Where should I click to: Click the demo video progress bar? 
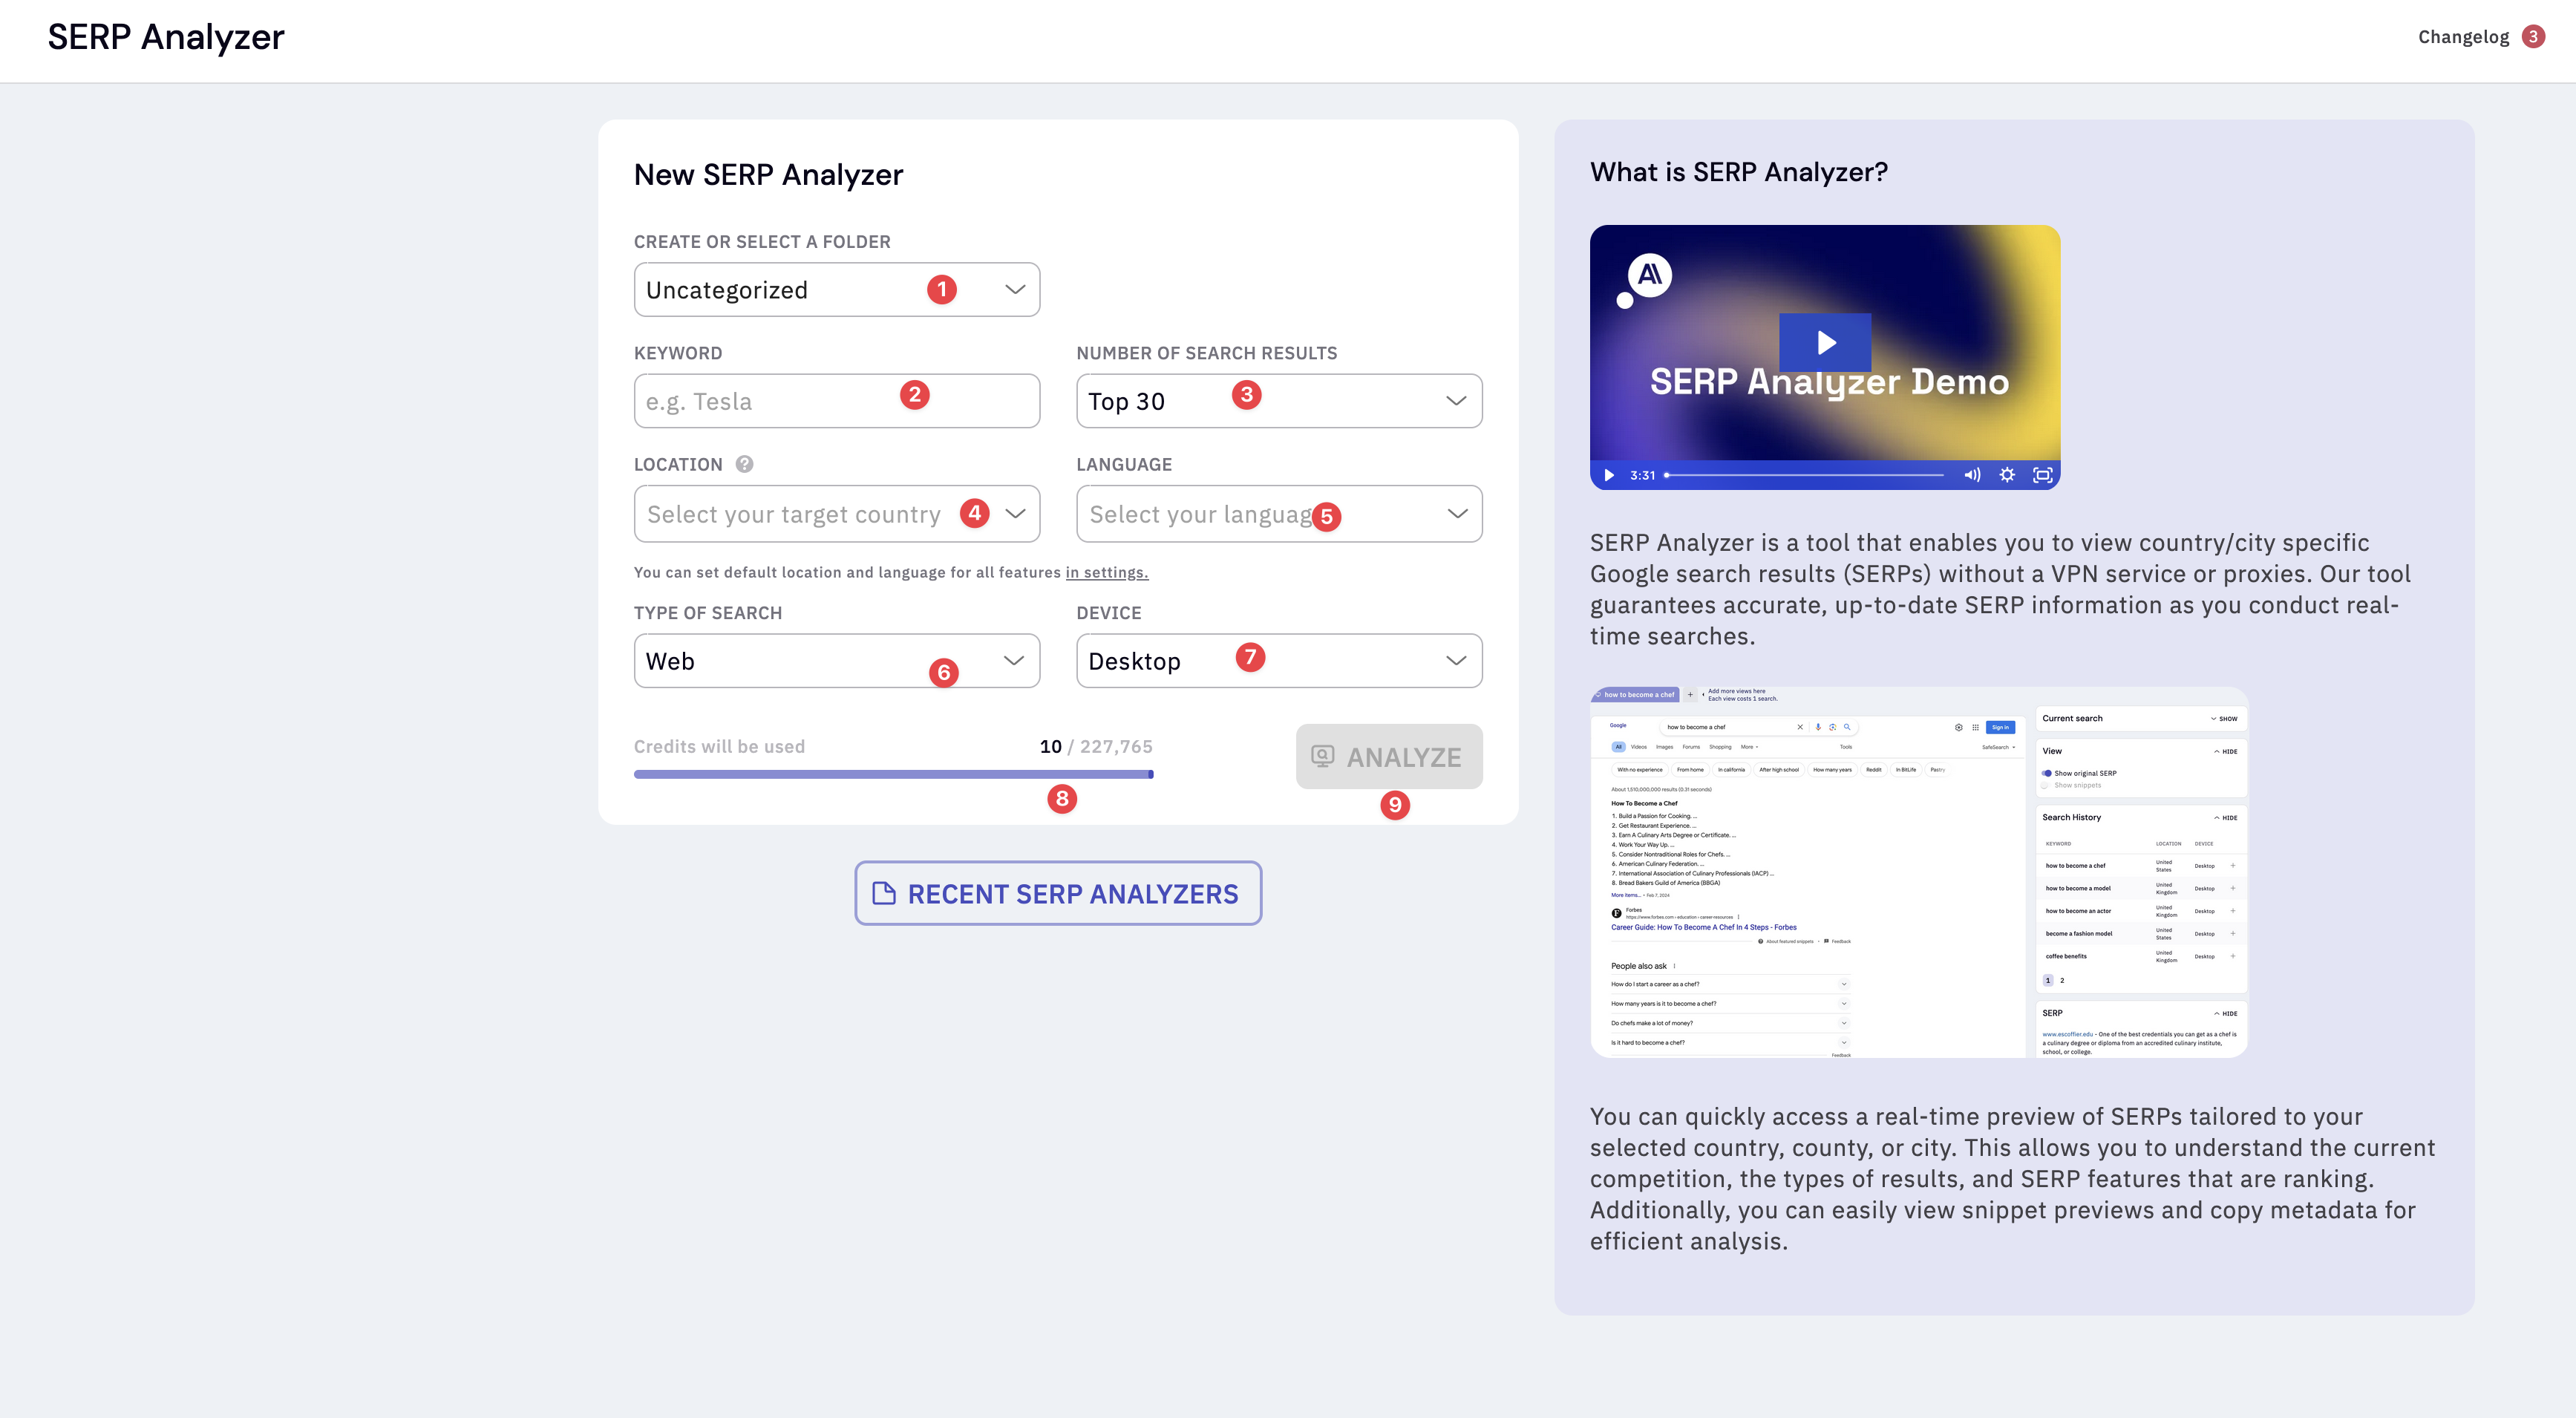(x=1805, y=475)
